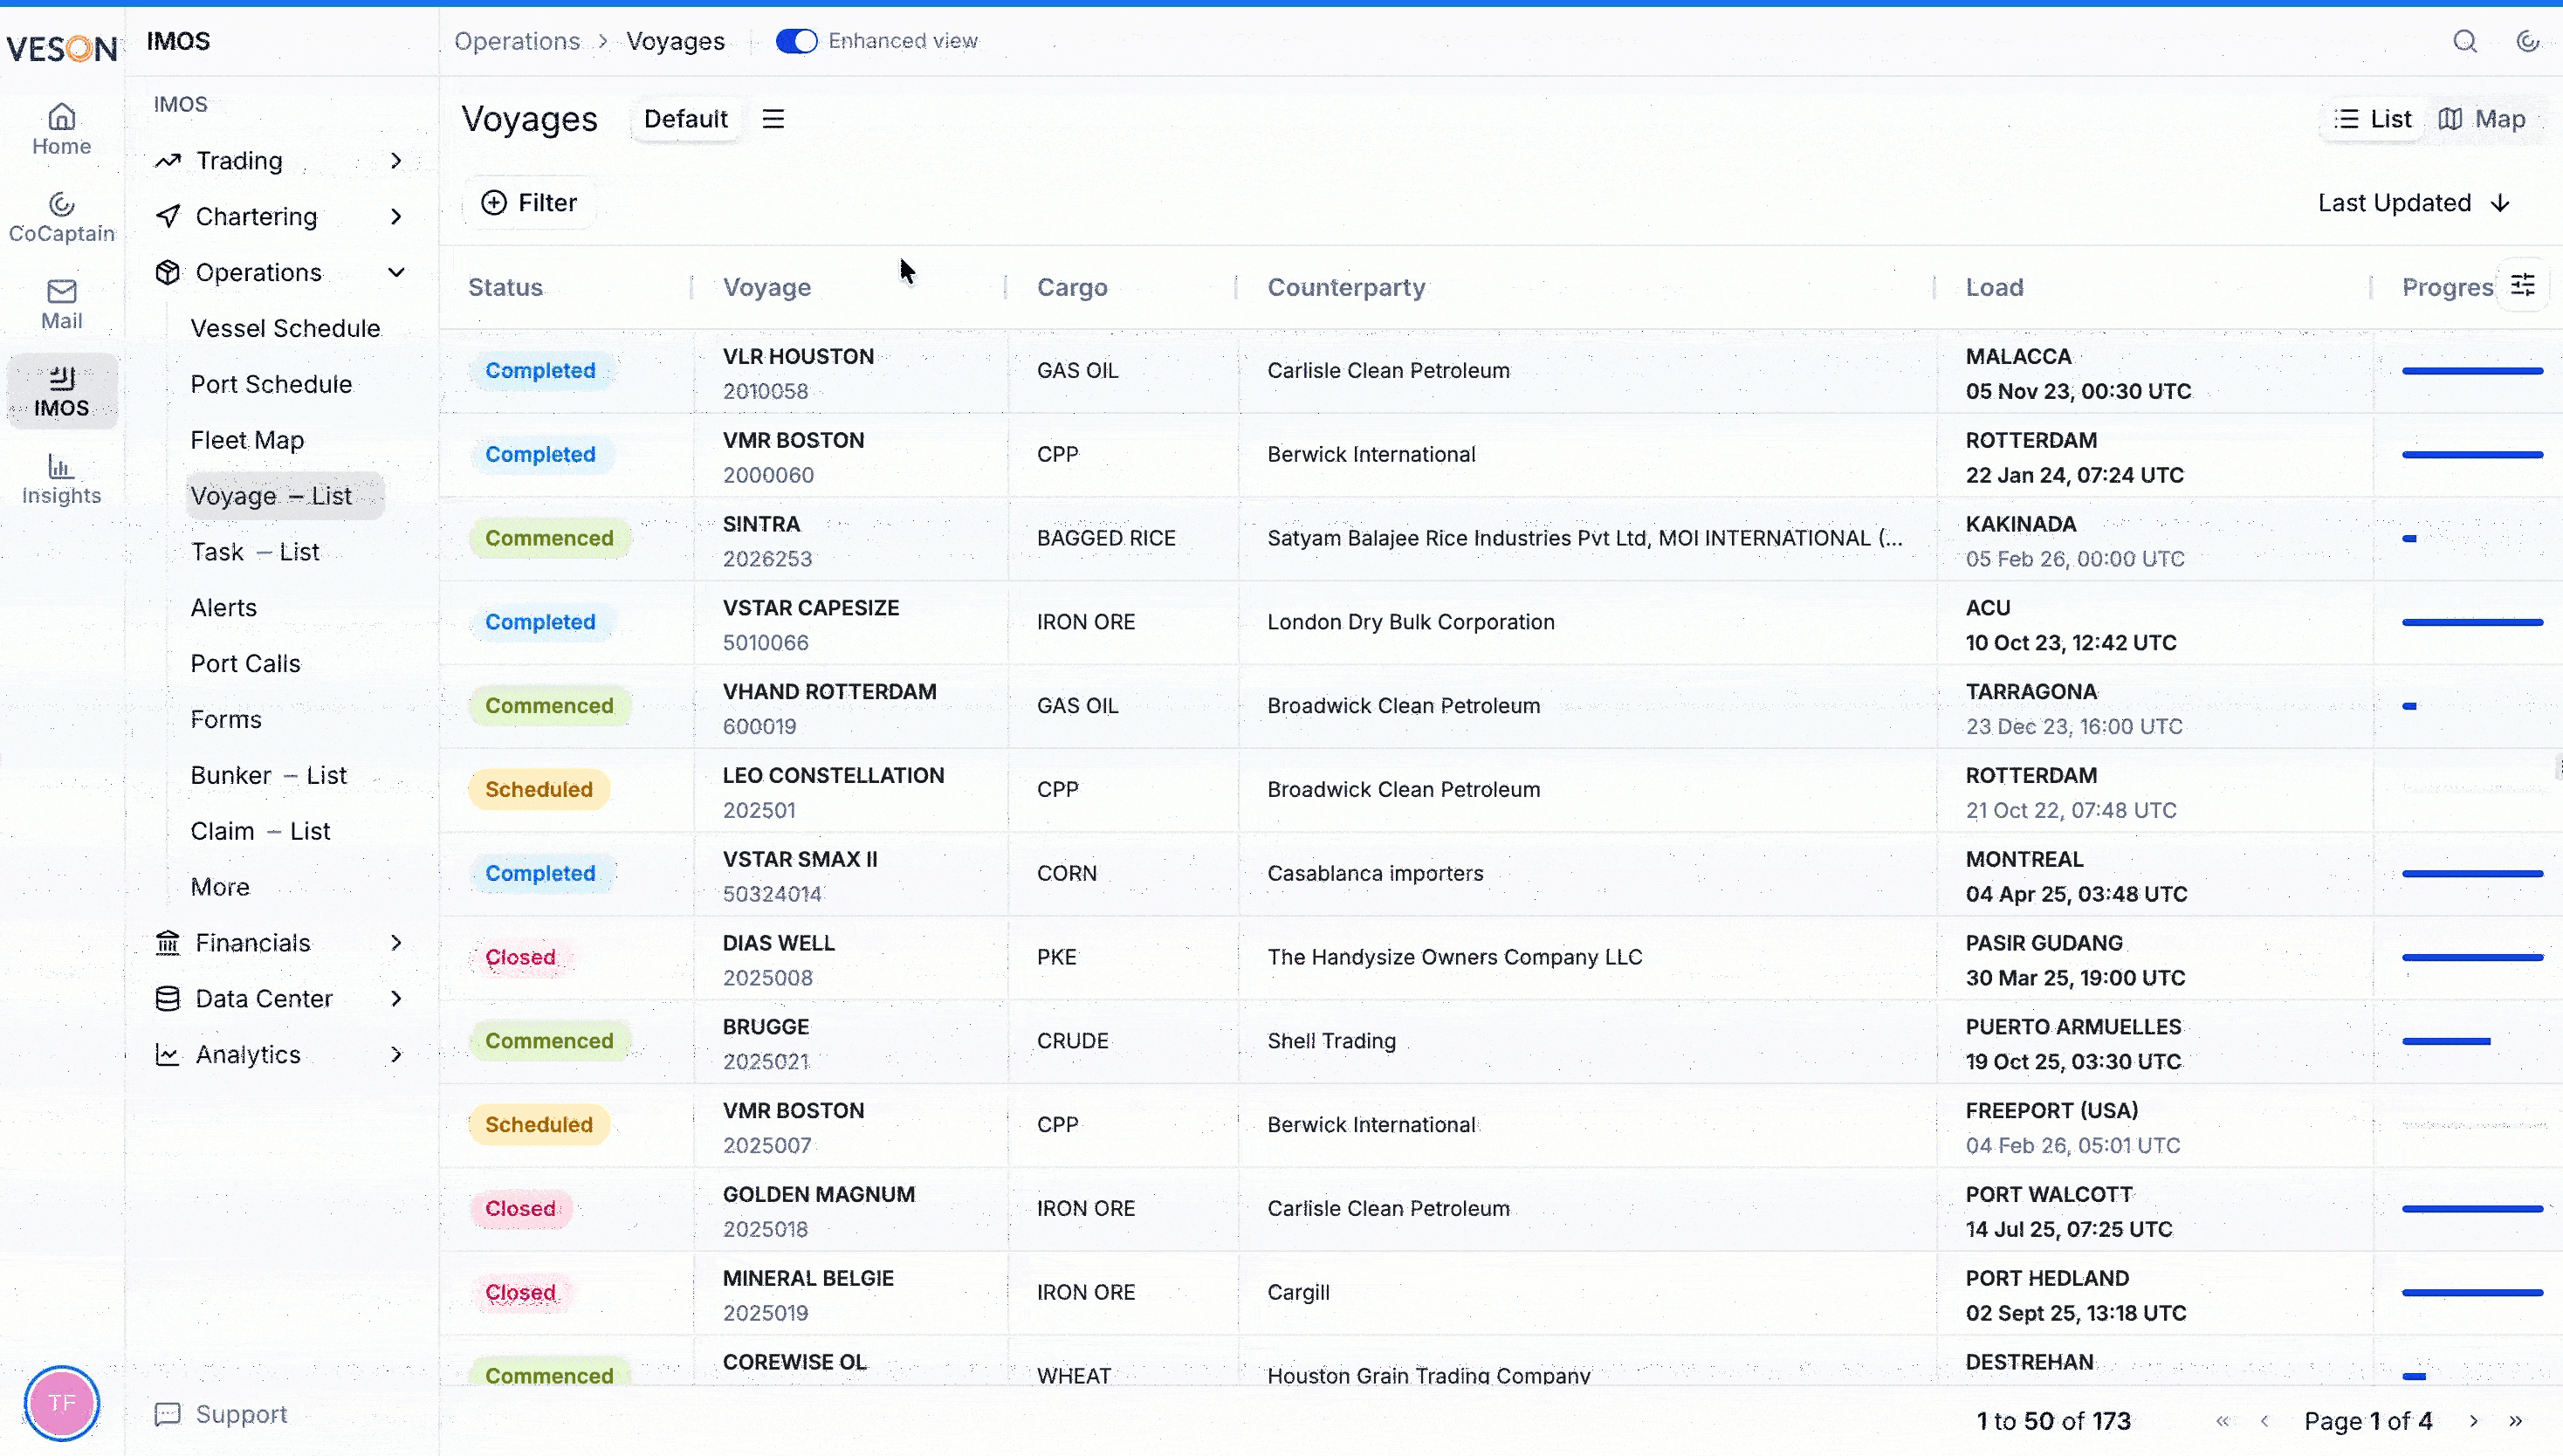Open the view options hamburger icon beside Default
The image size is (2563, 1456).
[x=773, y=119]
